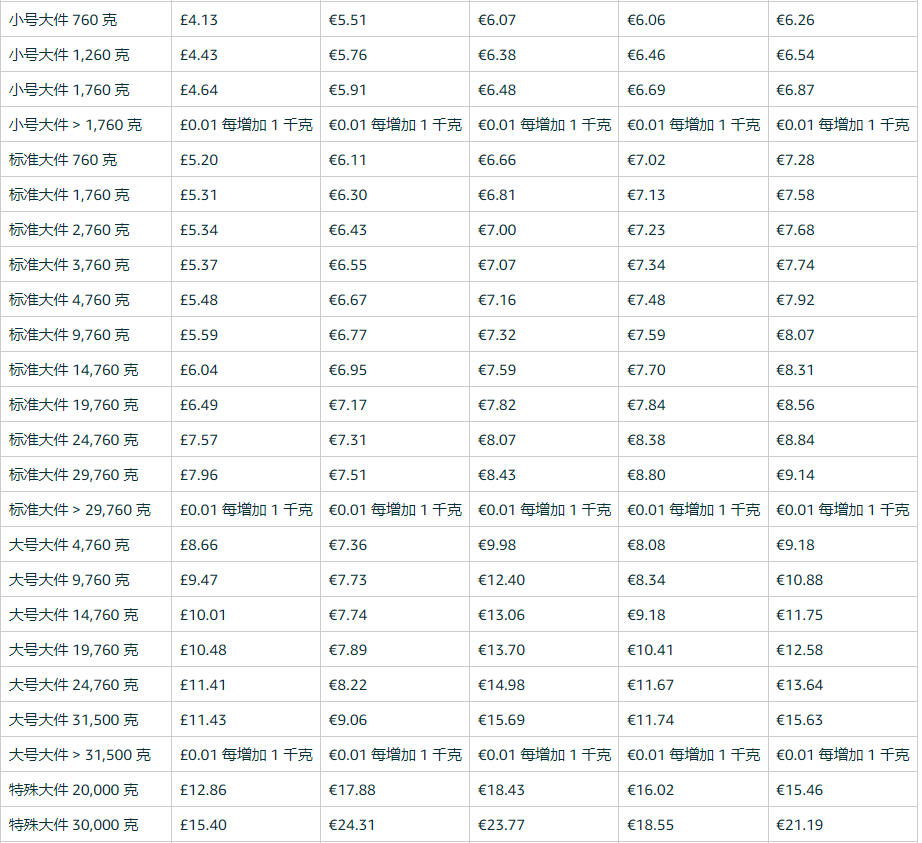Select the €14.98 price cell

click(x=501, y=685)
